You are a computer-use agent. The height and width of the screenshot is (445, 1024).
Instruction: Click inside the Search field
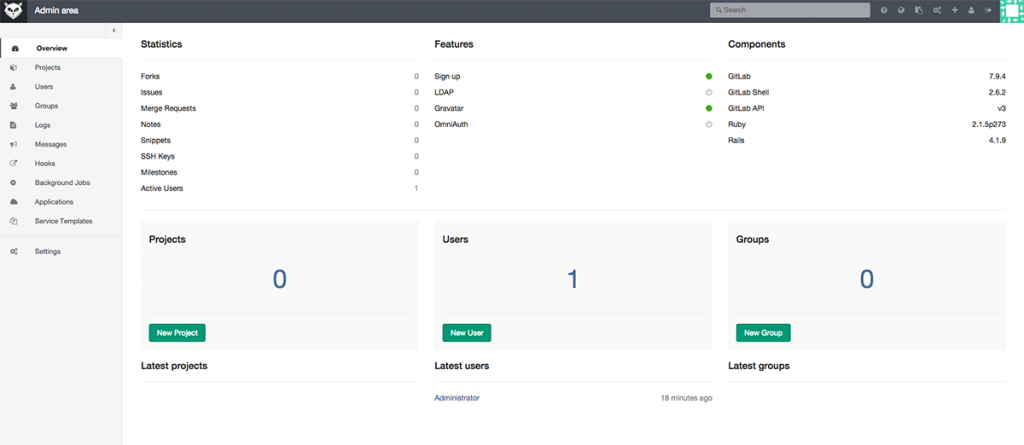(790, 11)
